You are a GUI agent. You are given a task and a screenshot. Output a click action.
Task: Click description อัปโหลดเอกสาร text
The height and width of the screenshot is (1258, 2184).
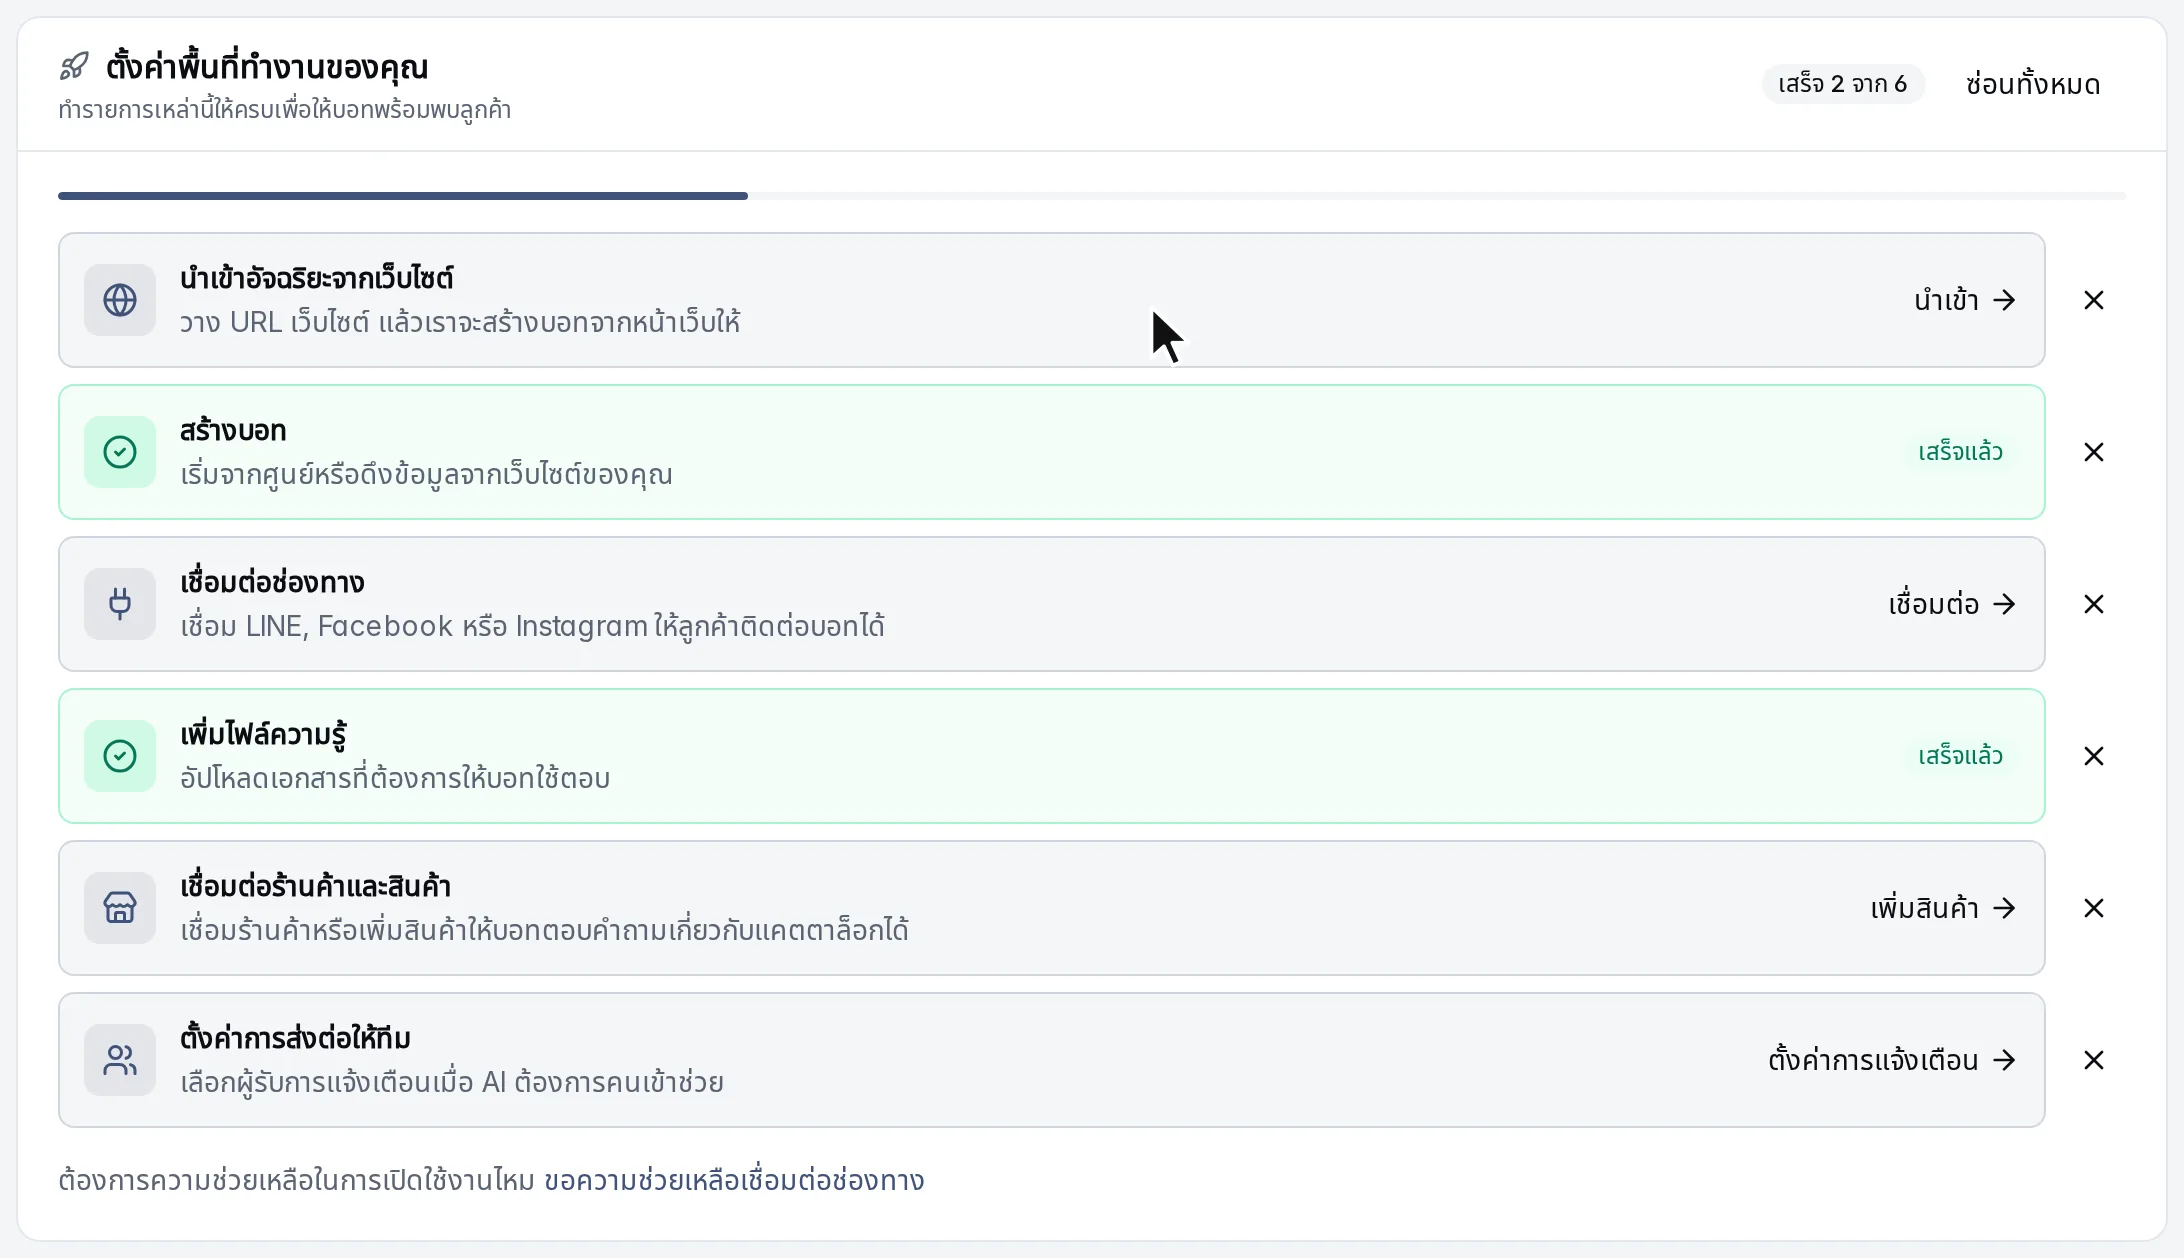tap(395, 778)
